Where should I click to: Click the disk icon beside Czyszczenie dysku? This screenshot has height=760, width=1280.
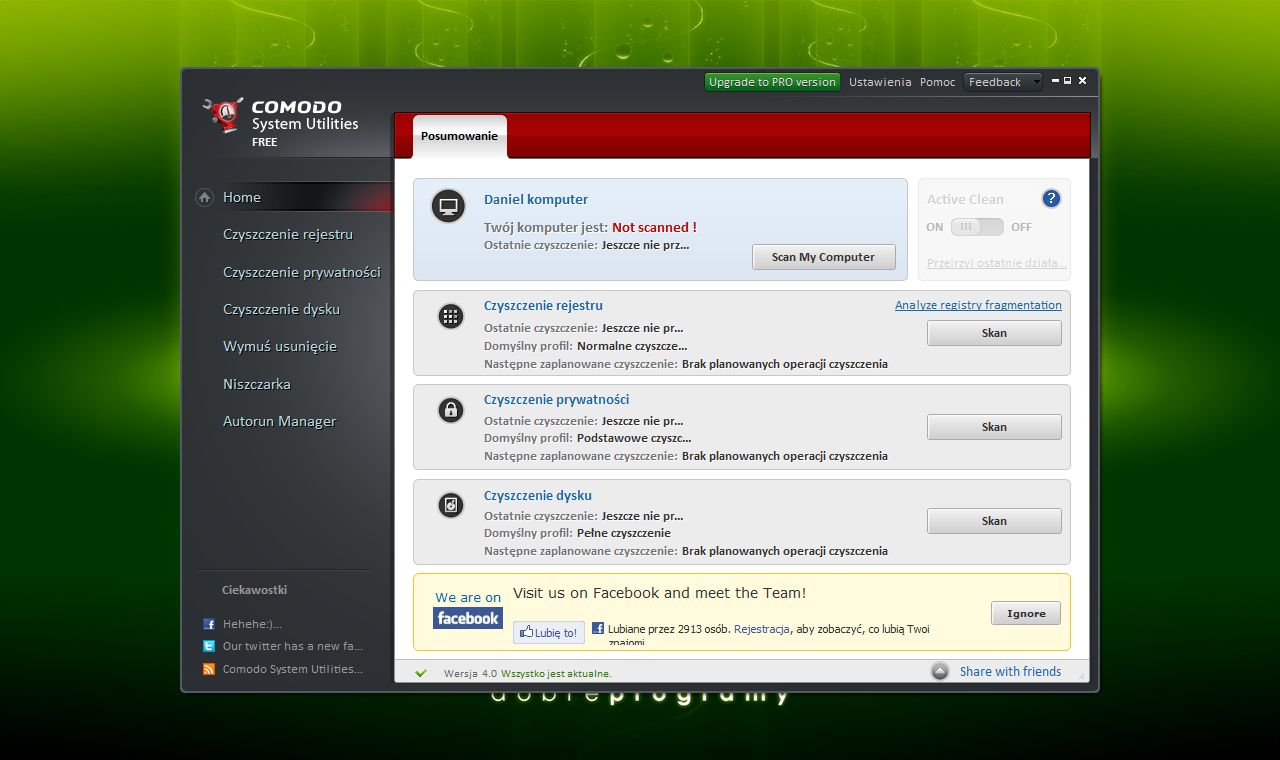tap(450, 505)
